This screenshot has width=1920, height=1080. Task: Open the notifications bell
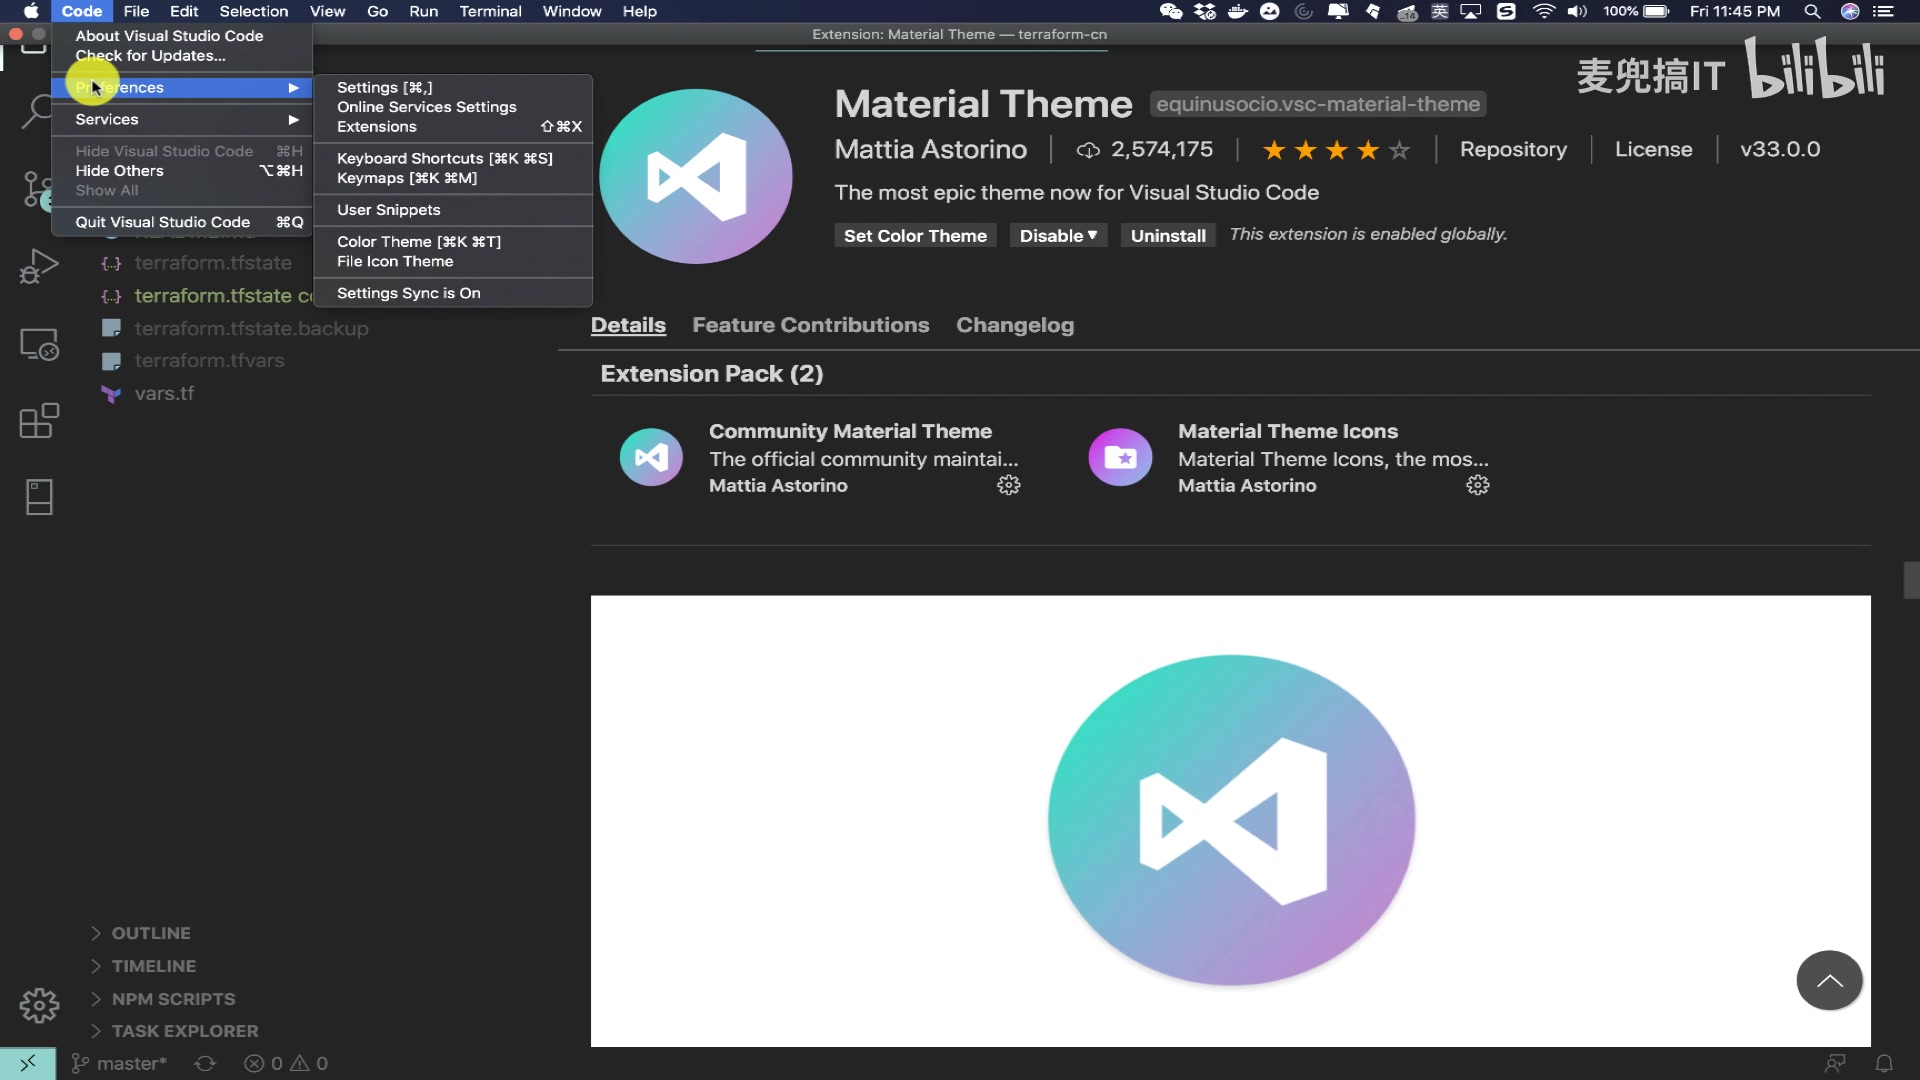(1884, 1063)
